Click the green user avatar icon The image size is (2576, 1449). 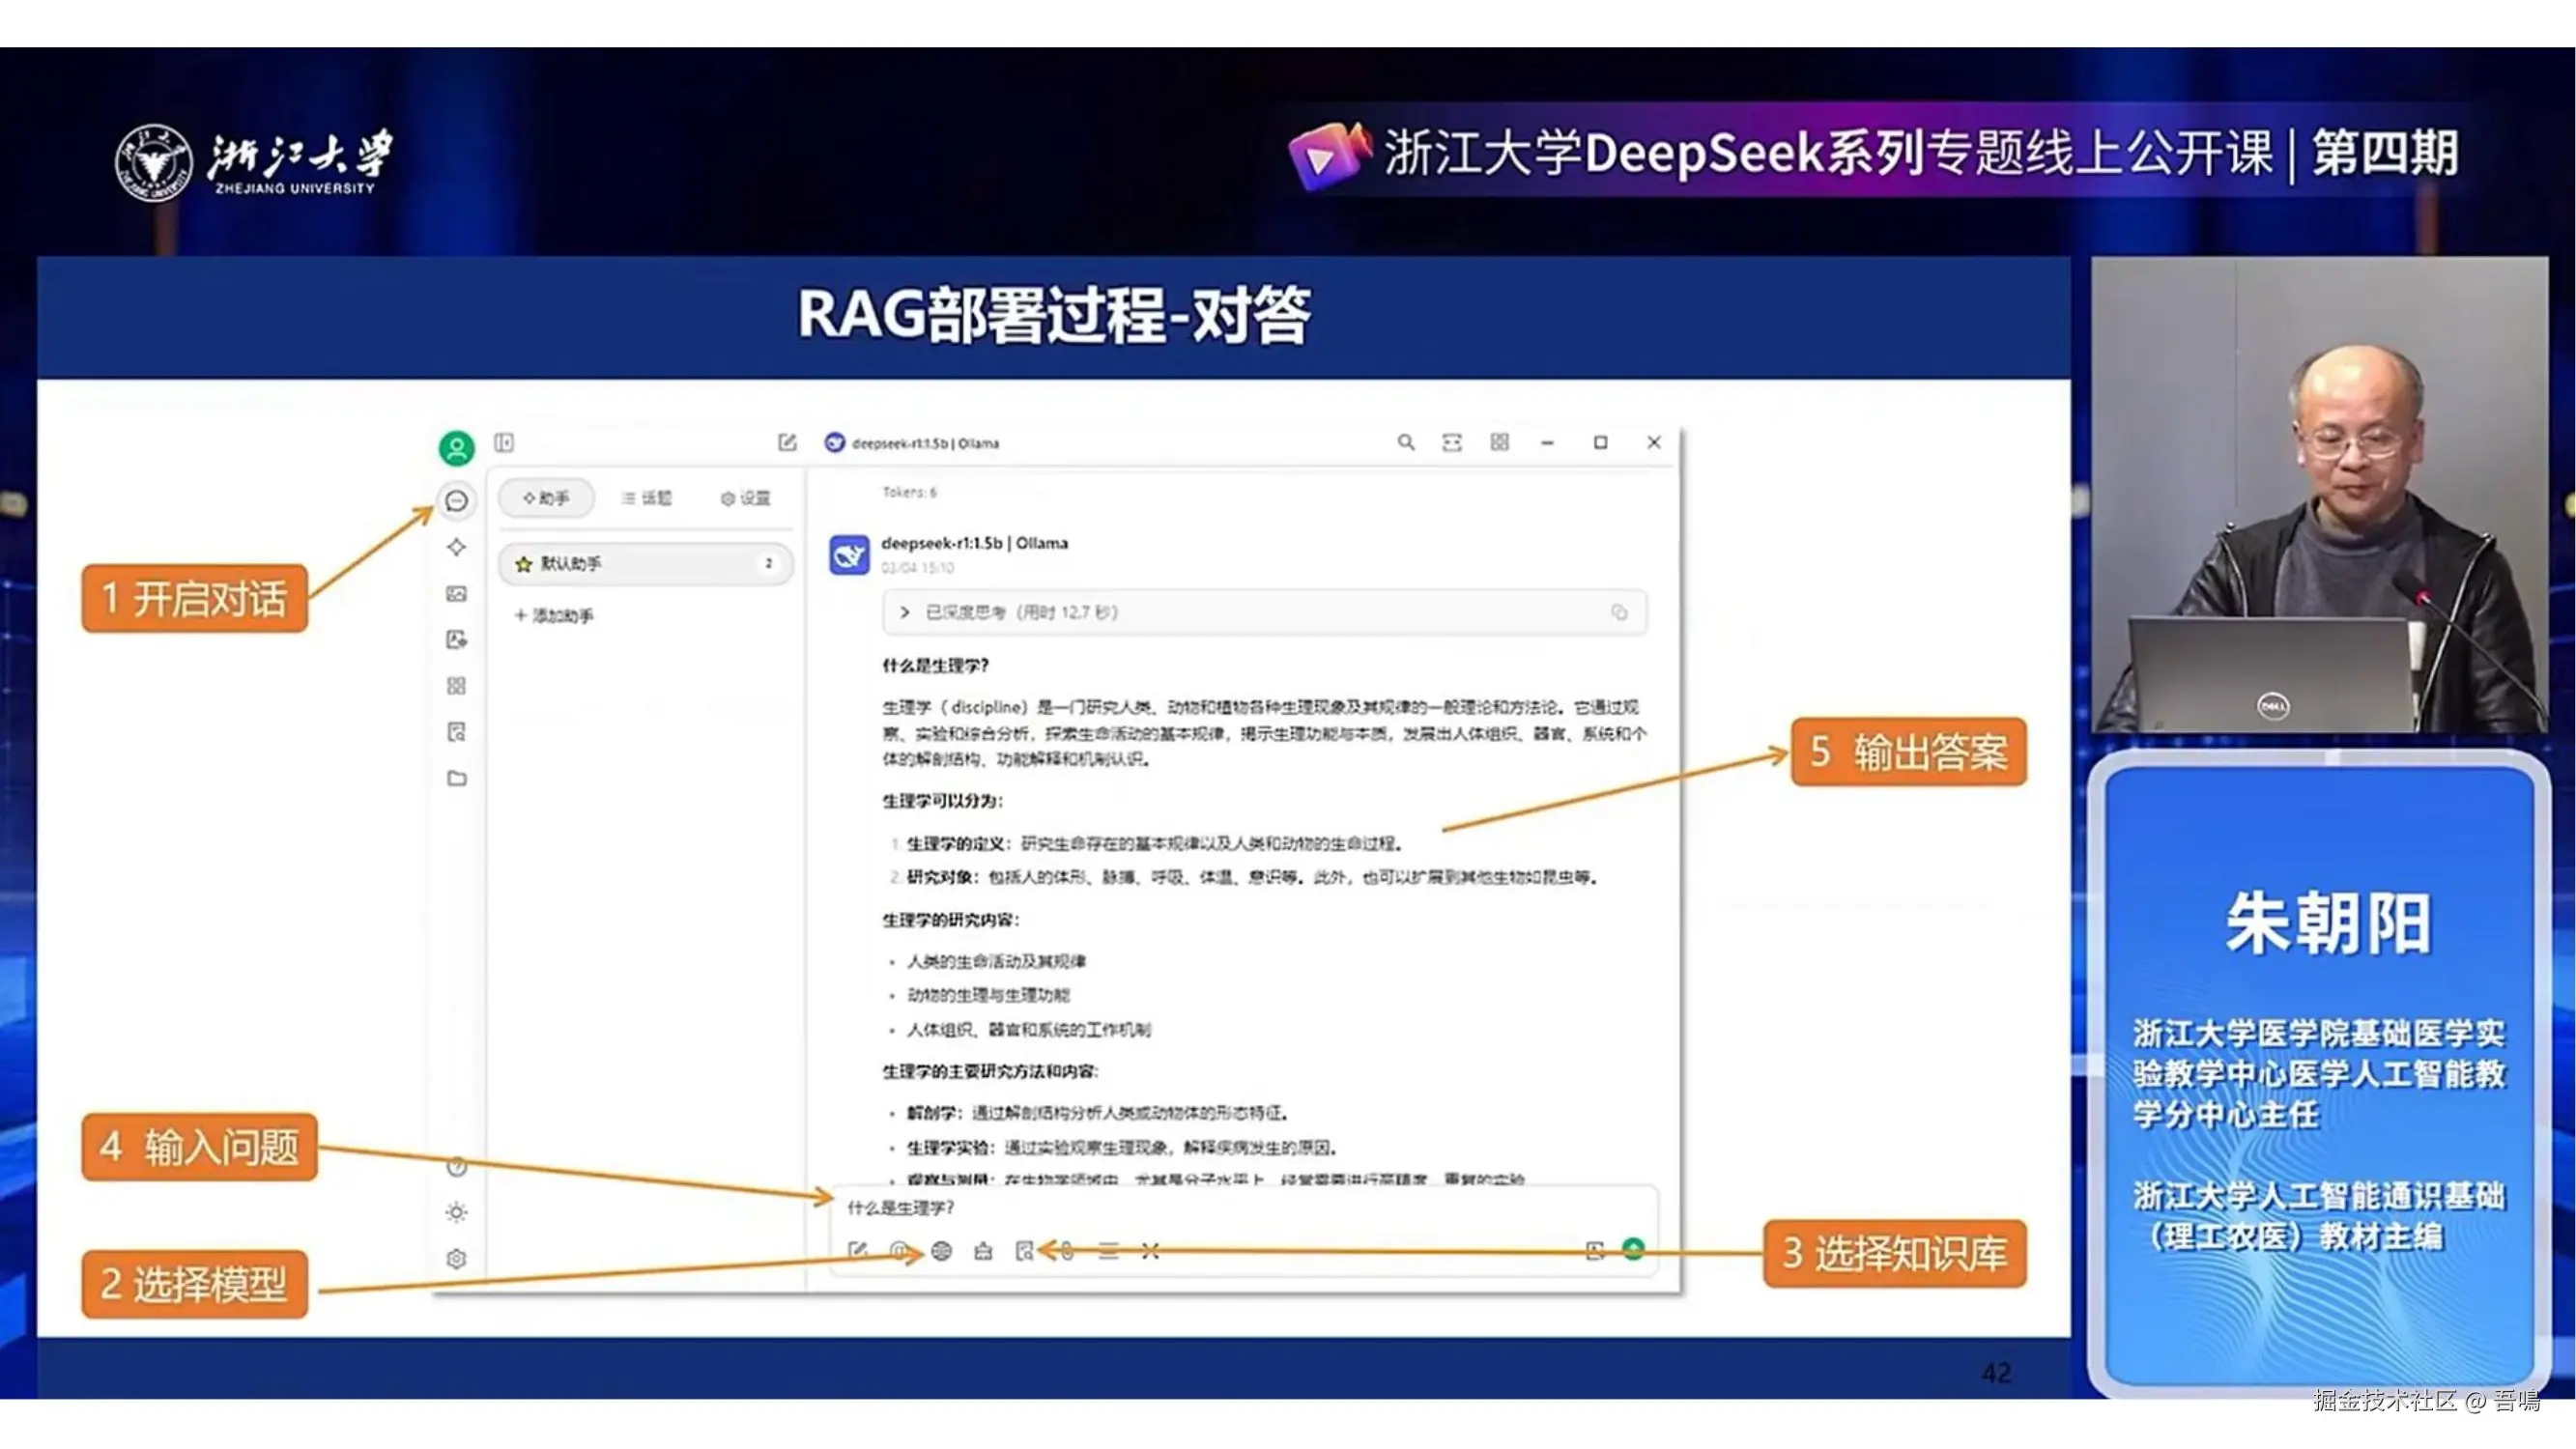click(457, 447)
